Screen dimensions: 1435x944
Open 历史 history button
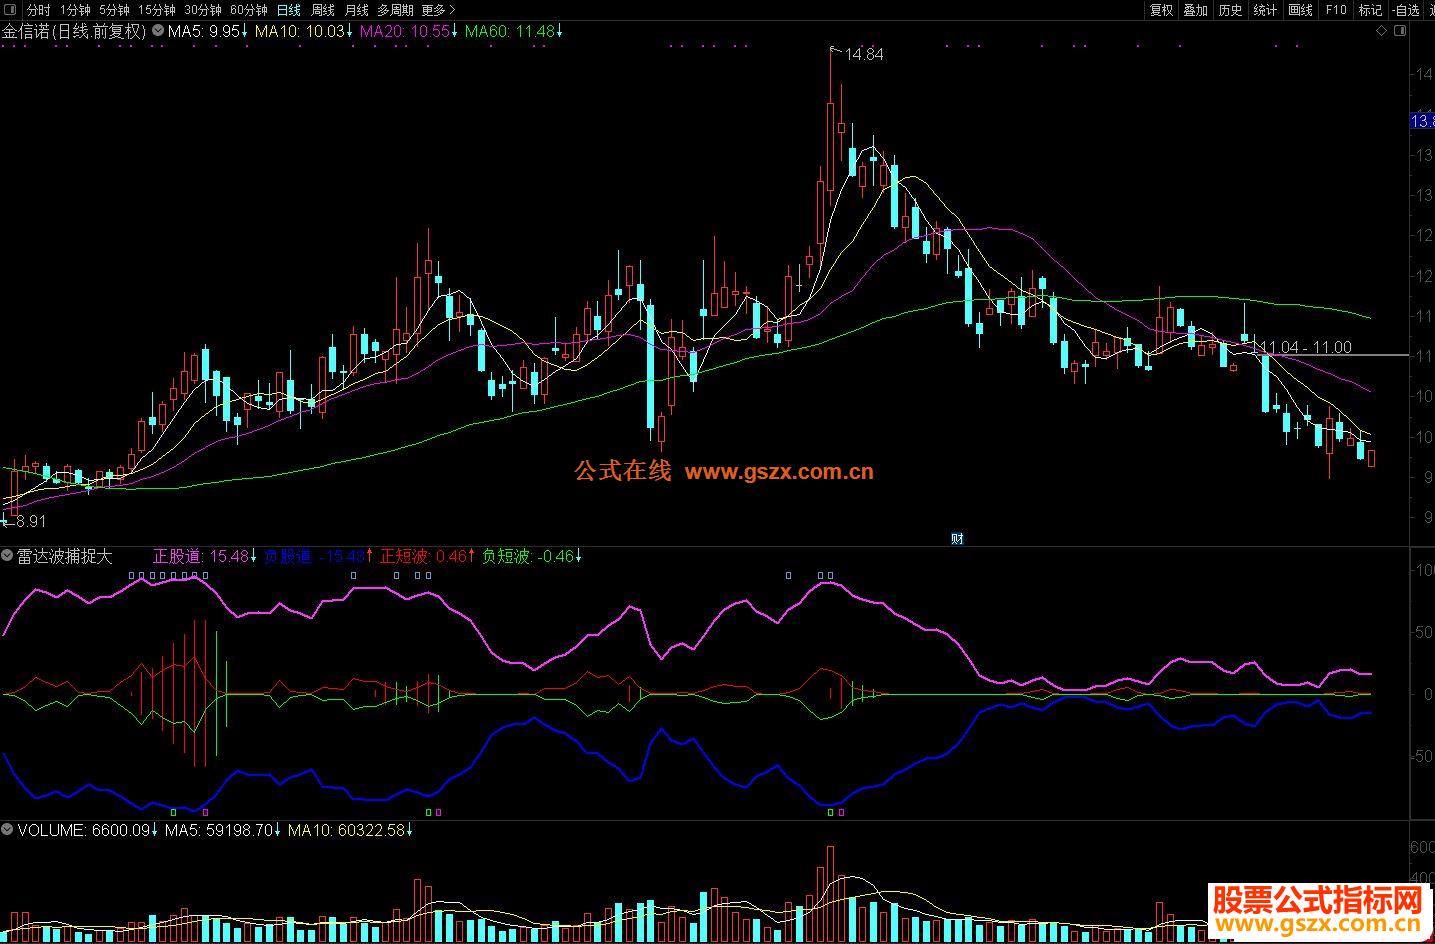pyautogui.click(x=1230, y=10)
